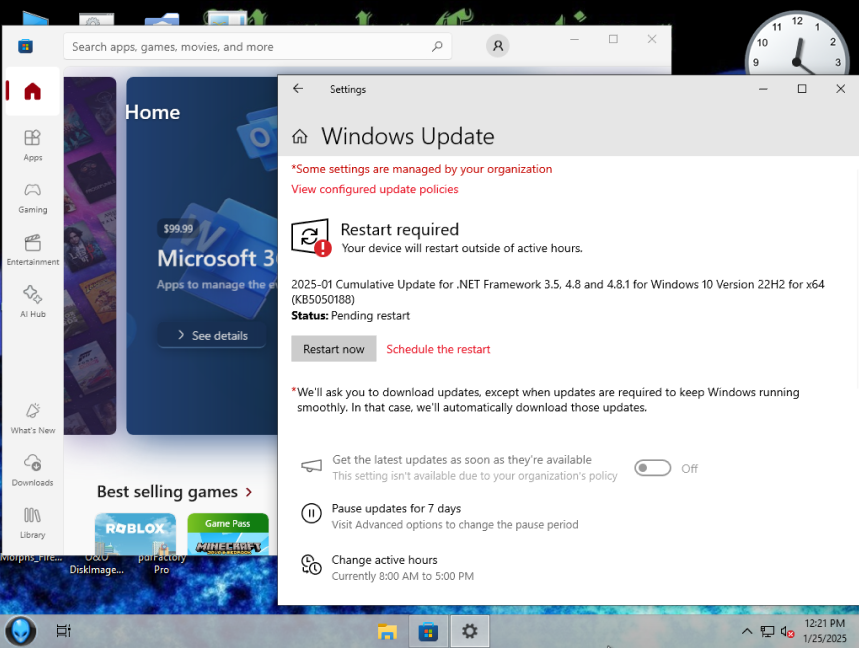Click the Settings home icon beside Windows Update
The width and height of the screenshot is (859, 648).
(x=300, y=136)
